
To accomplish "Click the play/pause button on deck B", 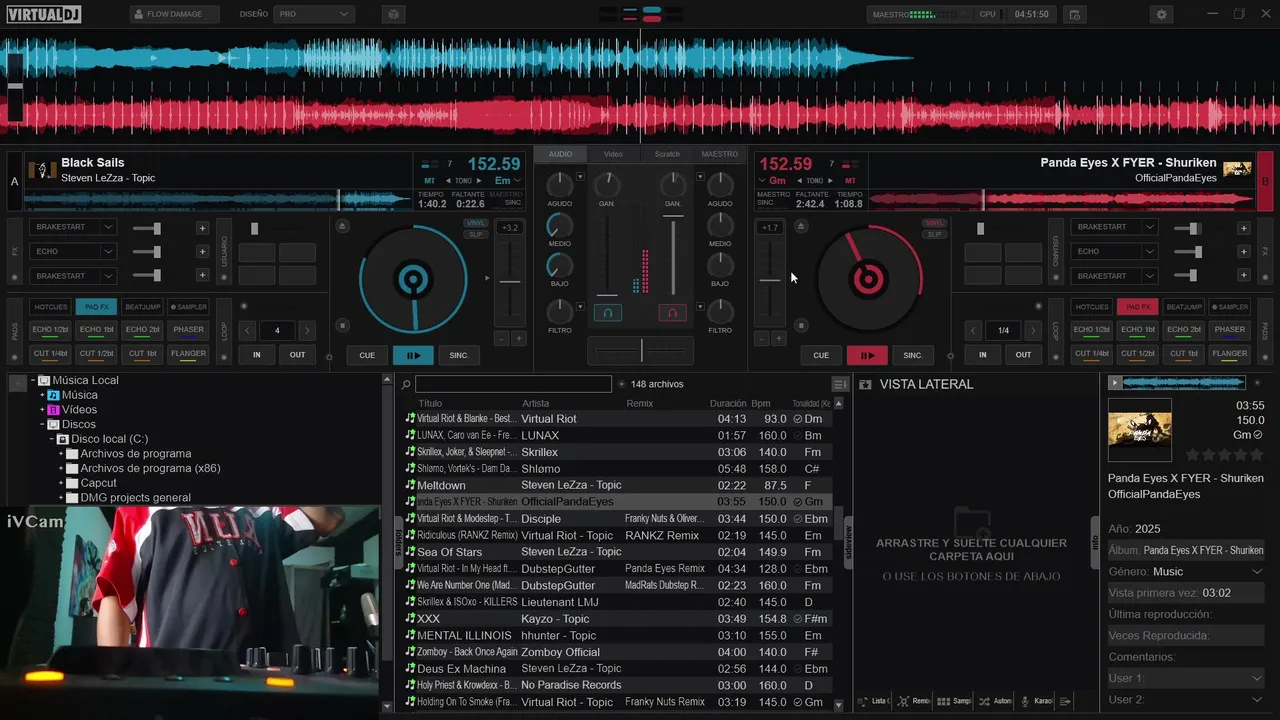I will [x=867, y=355].
